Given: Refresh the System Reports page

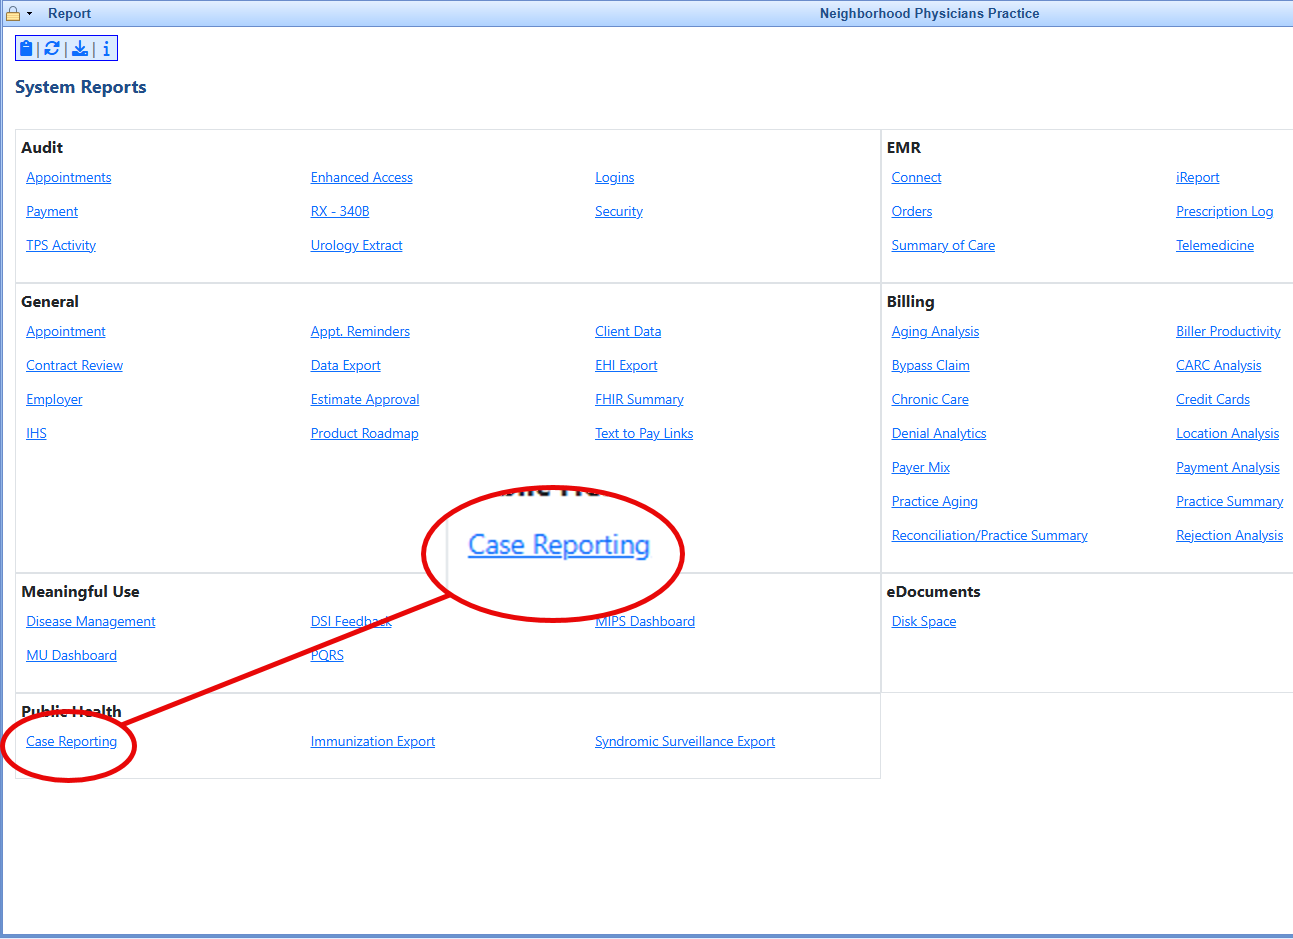Looking at the screenshot, I should tap(52, 48).
